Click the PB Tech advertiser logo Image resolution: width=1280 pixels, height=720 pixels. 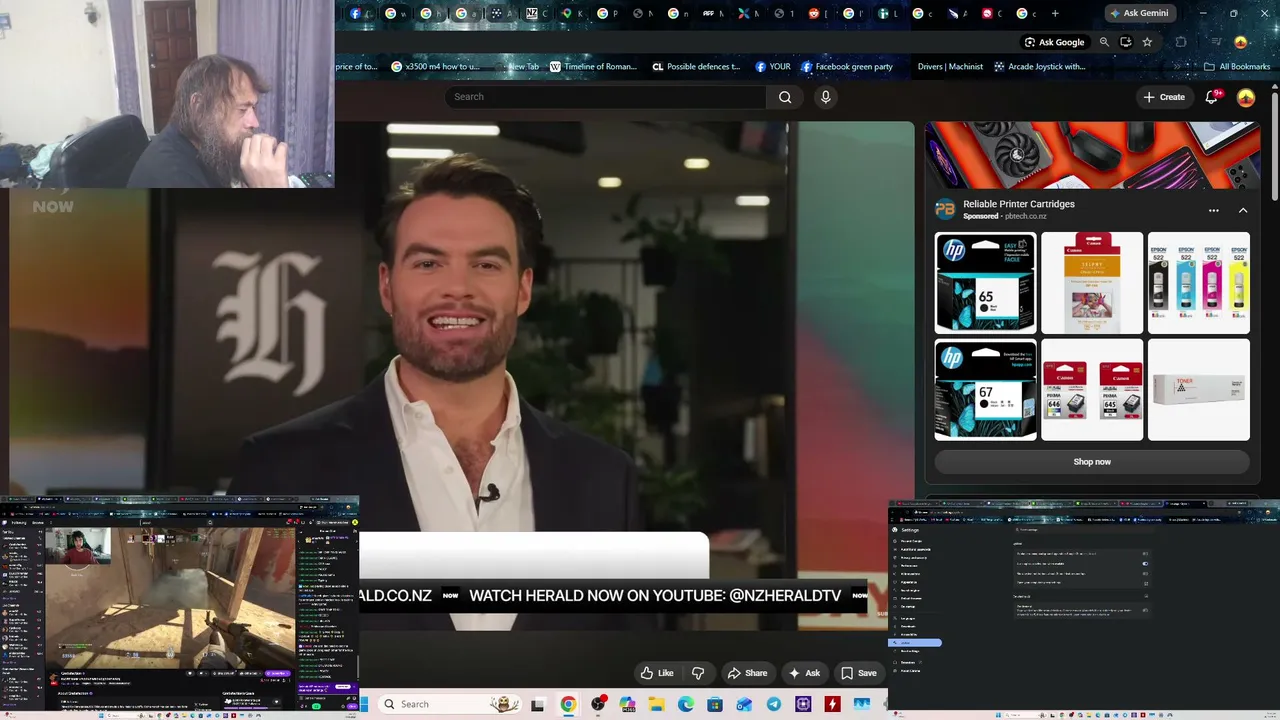click(x=945, y=210)
